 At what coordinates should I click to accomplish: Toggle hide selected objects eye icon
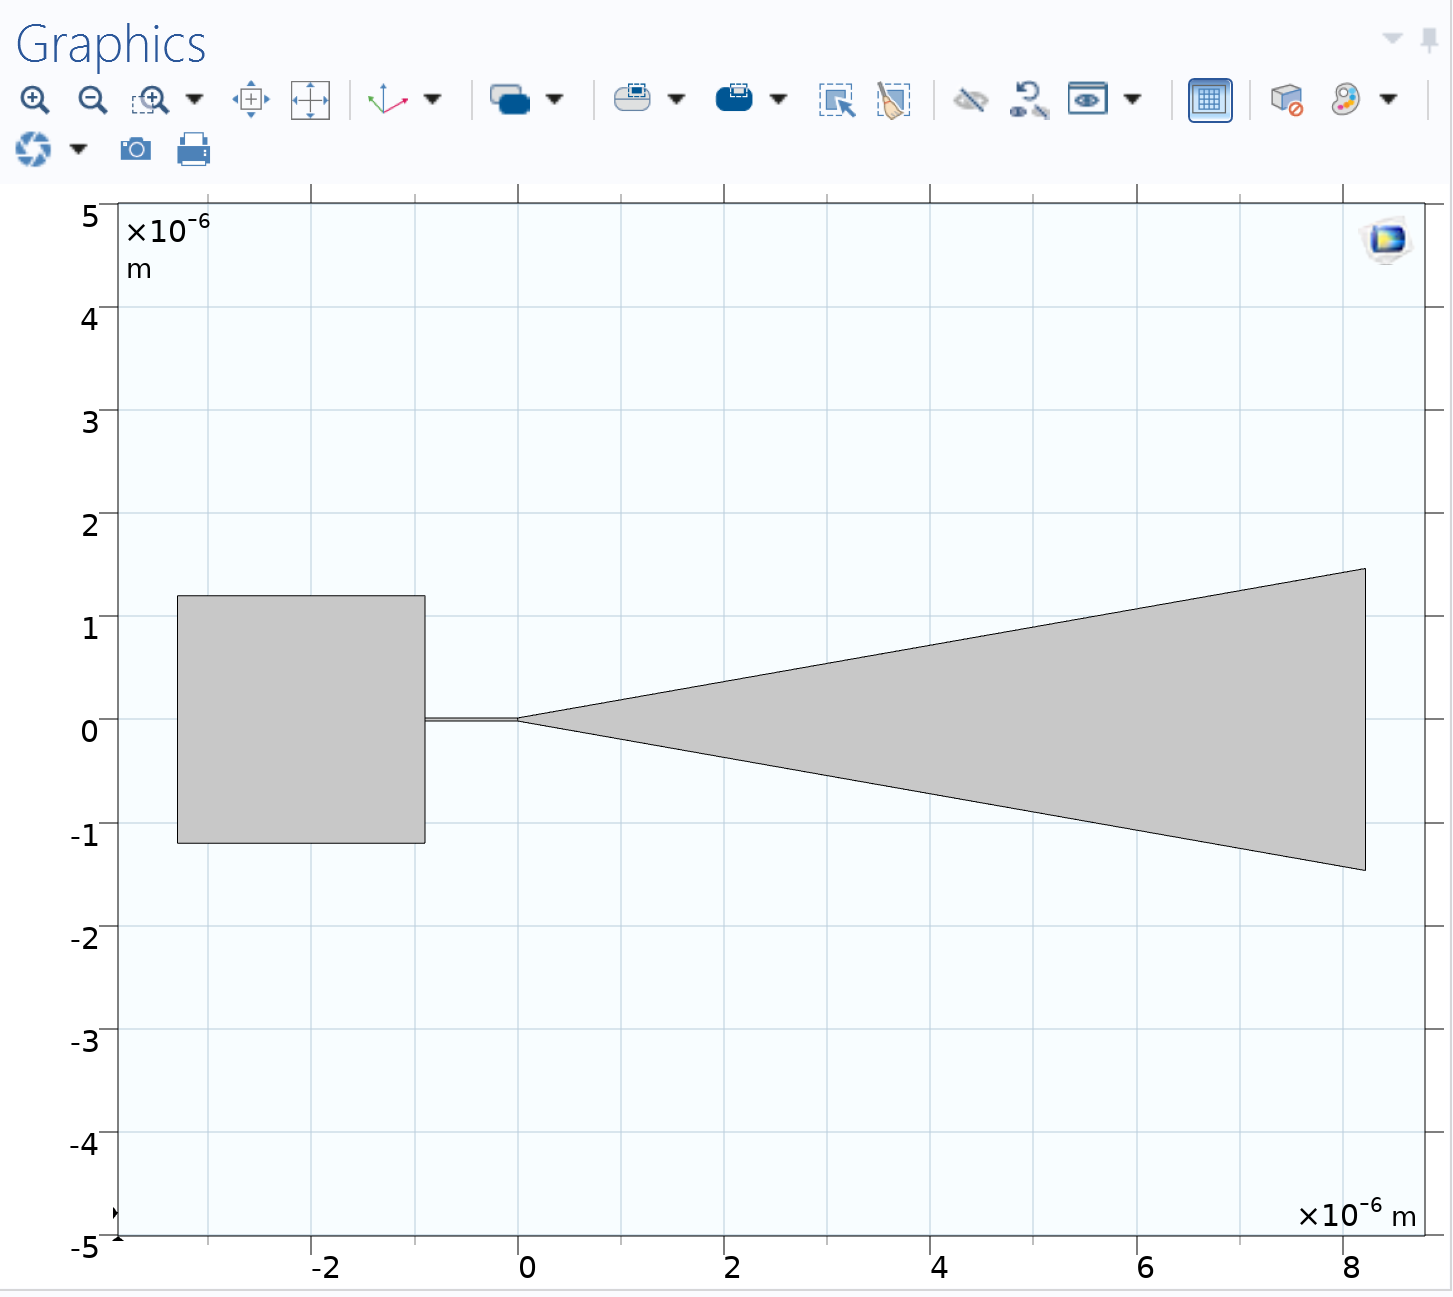click(970, 100)
